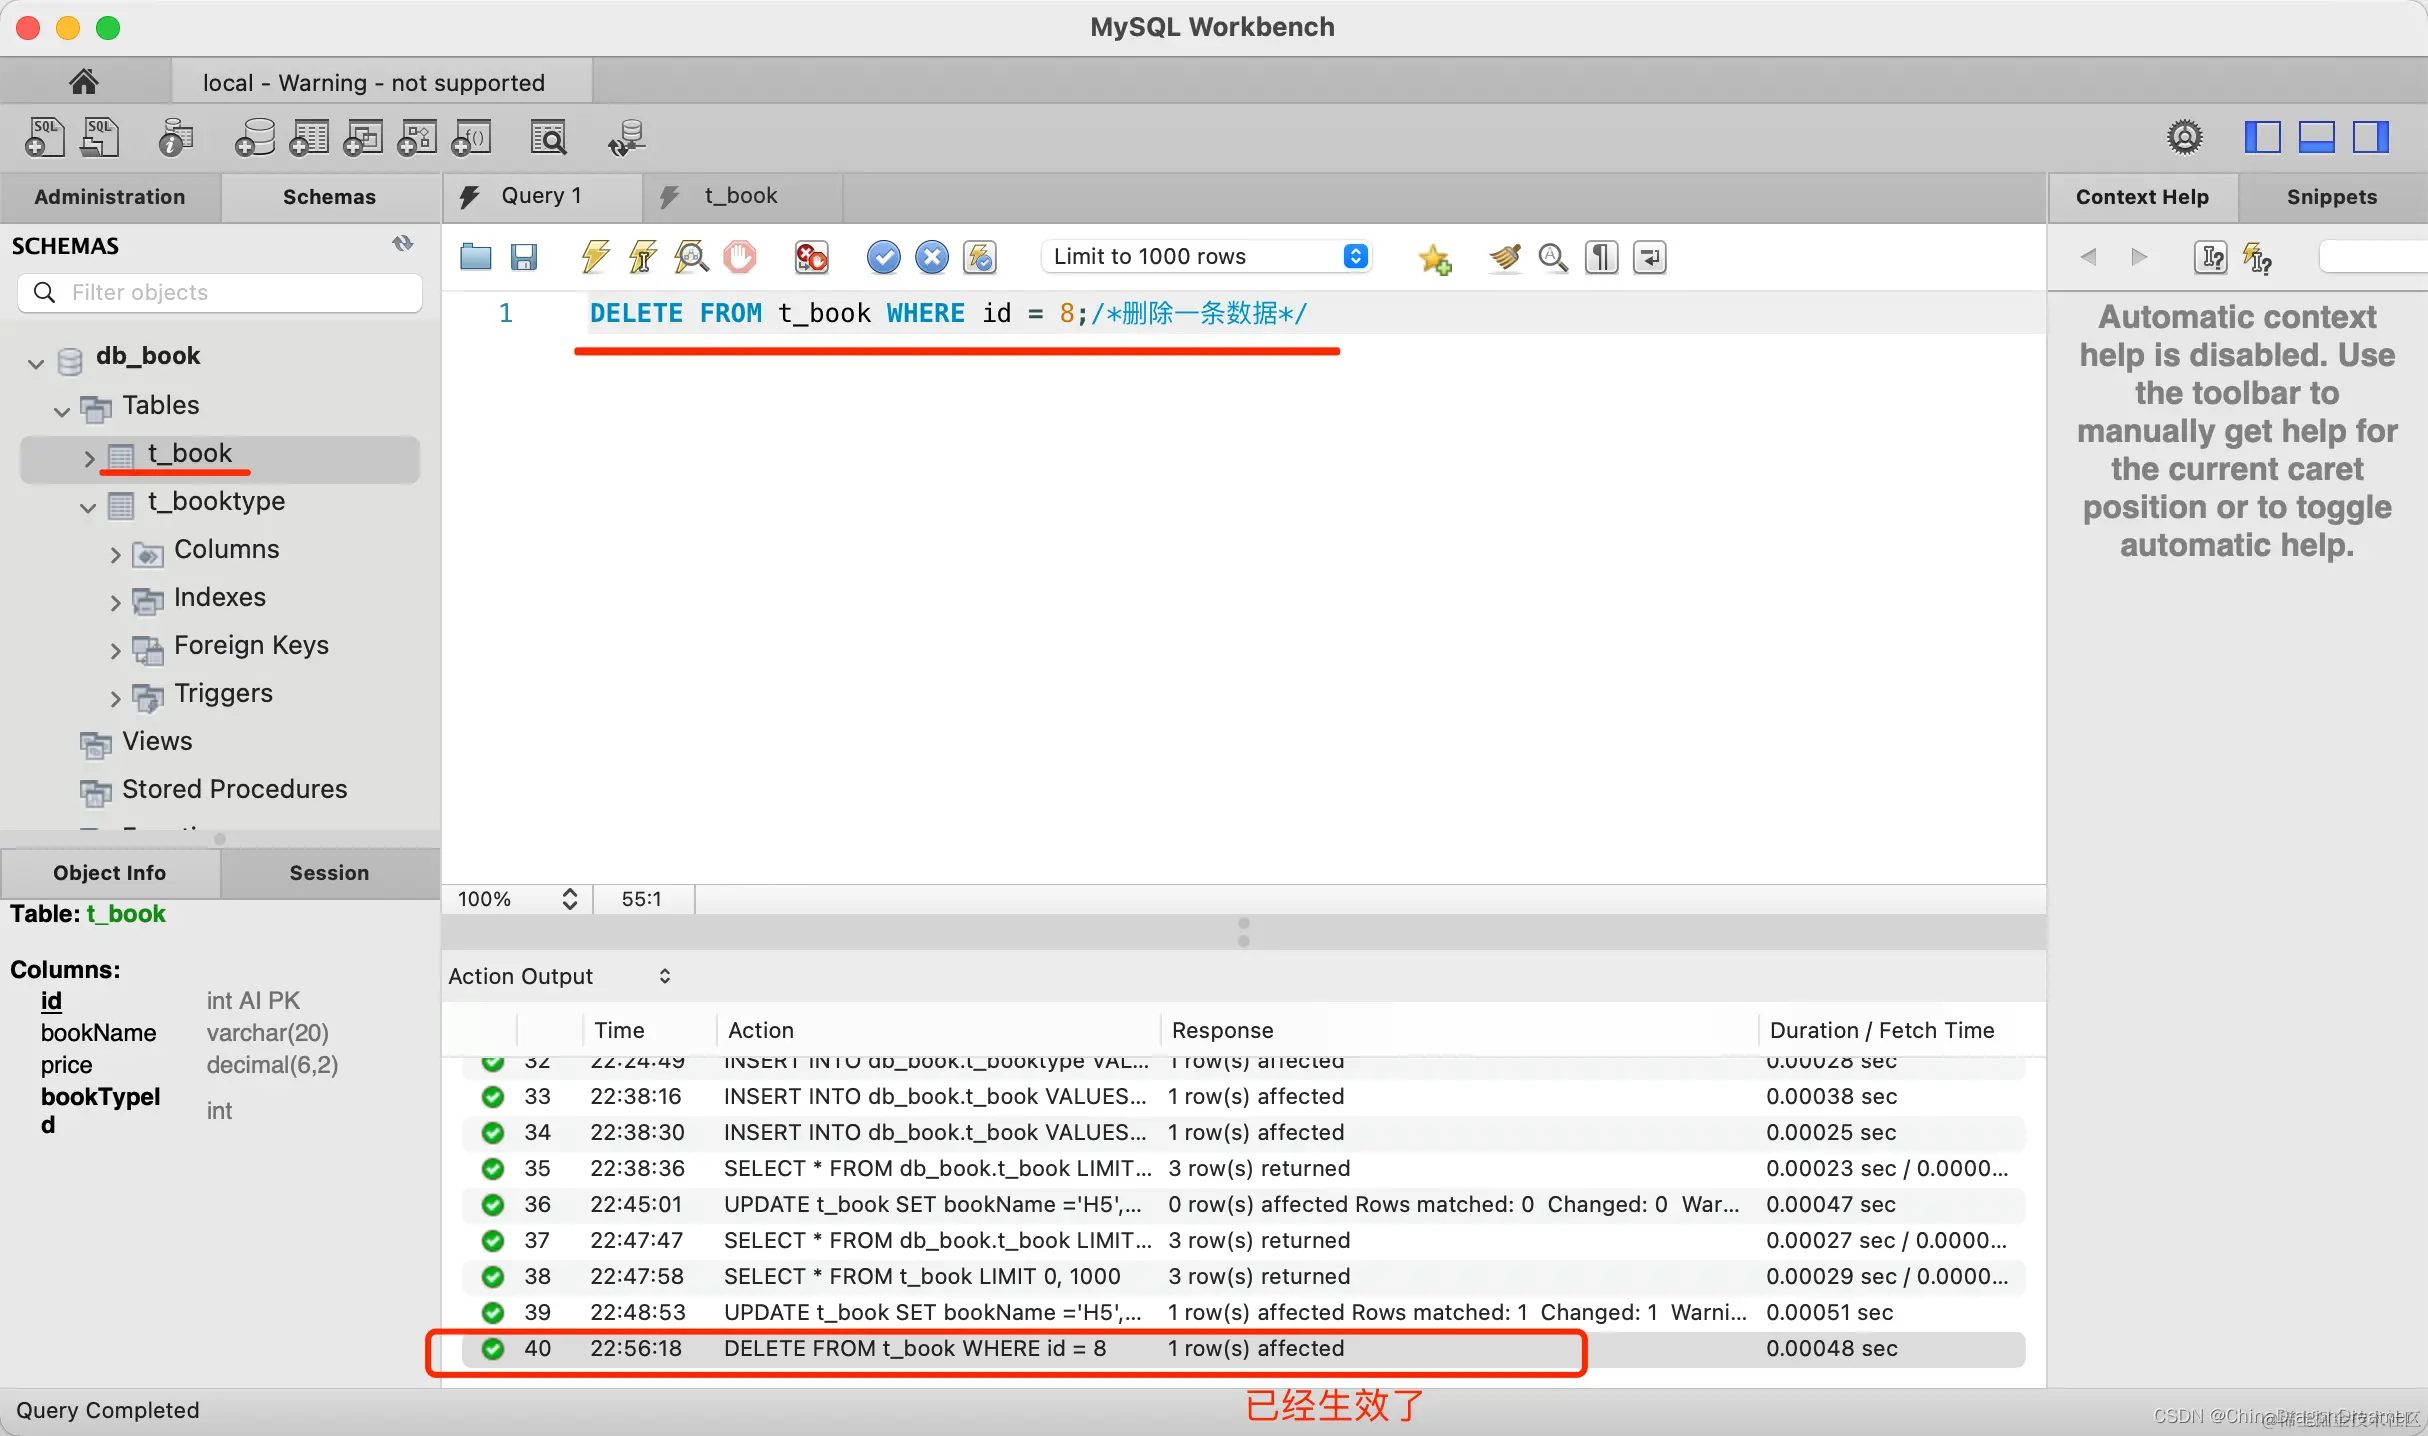The height and width of the screenshot is (1436, 2428).
Task: Click Create new schema database icon
Action: pos(255,138)
